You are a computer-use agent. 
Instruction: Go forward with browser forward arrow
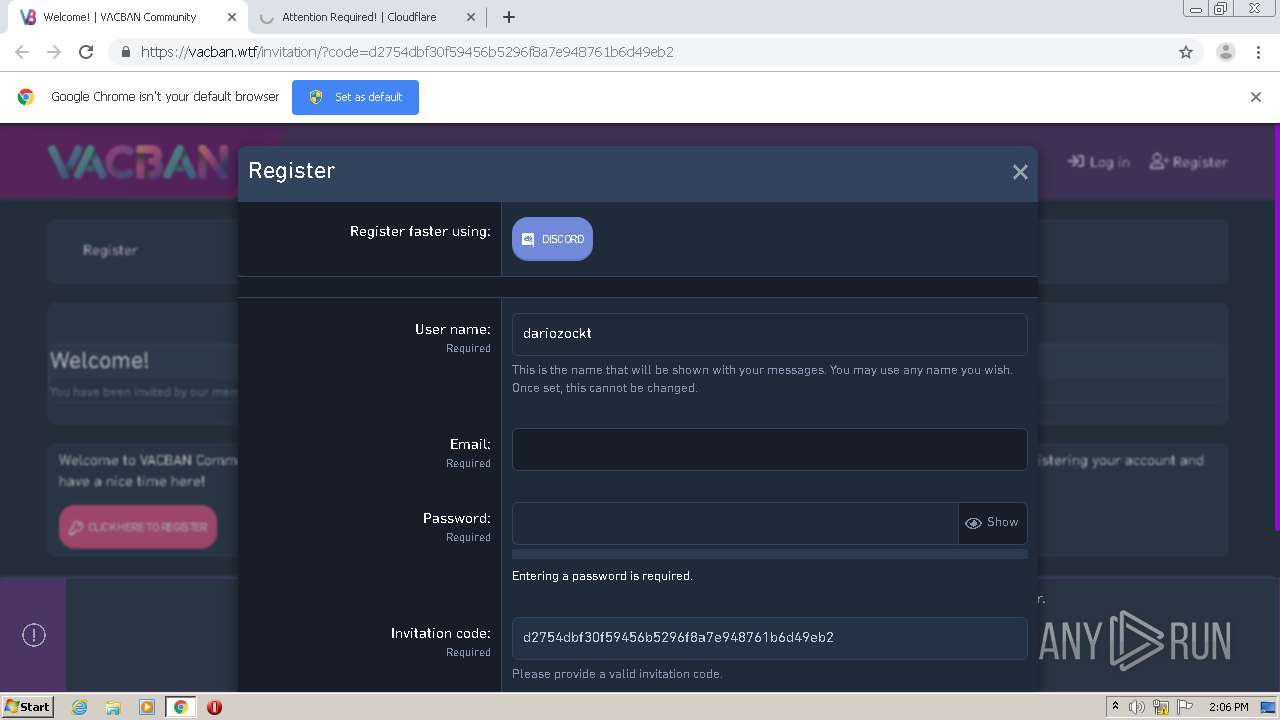[x=54, y=52]
